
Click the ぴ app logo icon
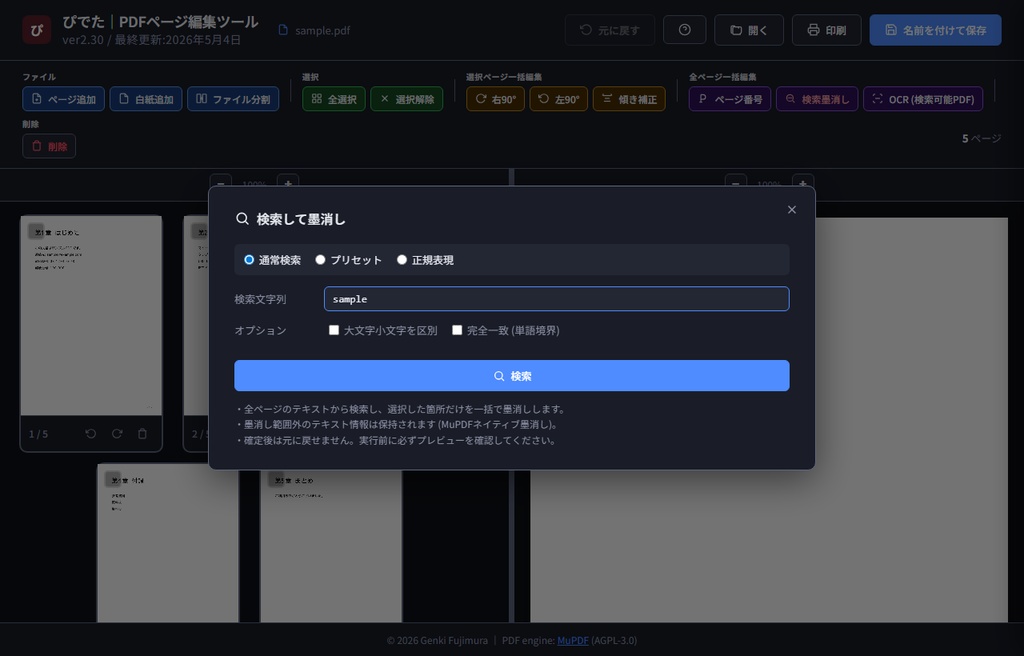tap(37, 30)
